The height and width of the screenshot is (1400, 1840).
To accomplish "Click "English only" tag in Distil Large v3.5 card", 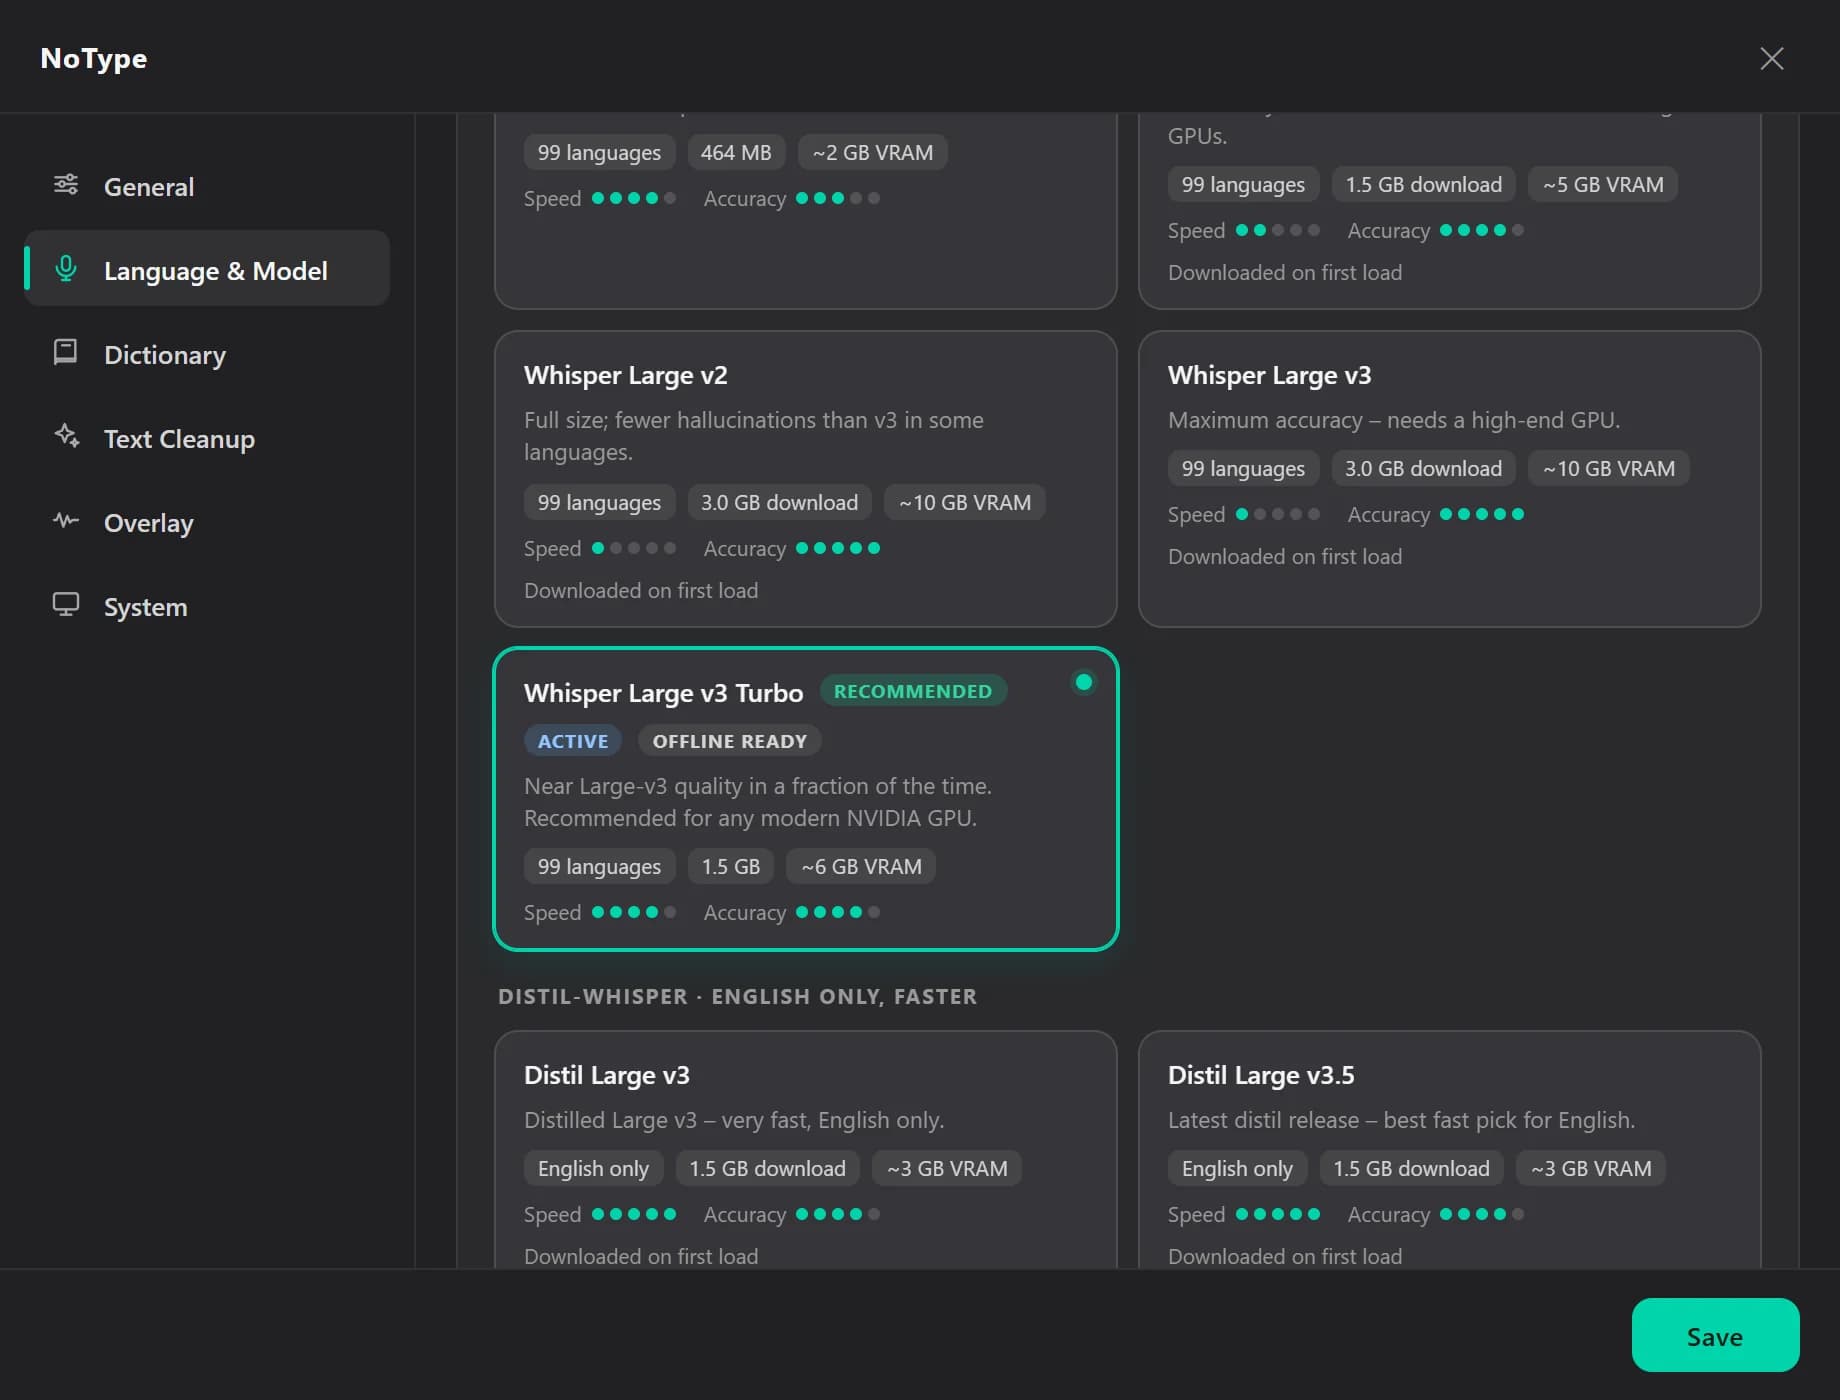I will [1237, 1169].
